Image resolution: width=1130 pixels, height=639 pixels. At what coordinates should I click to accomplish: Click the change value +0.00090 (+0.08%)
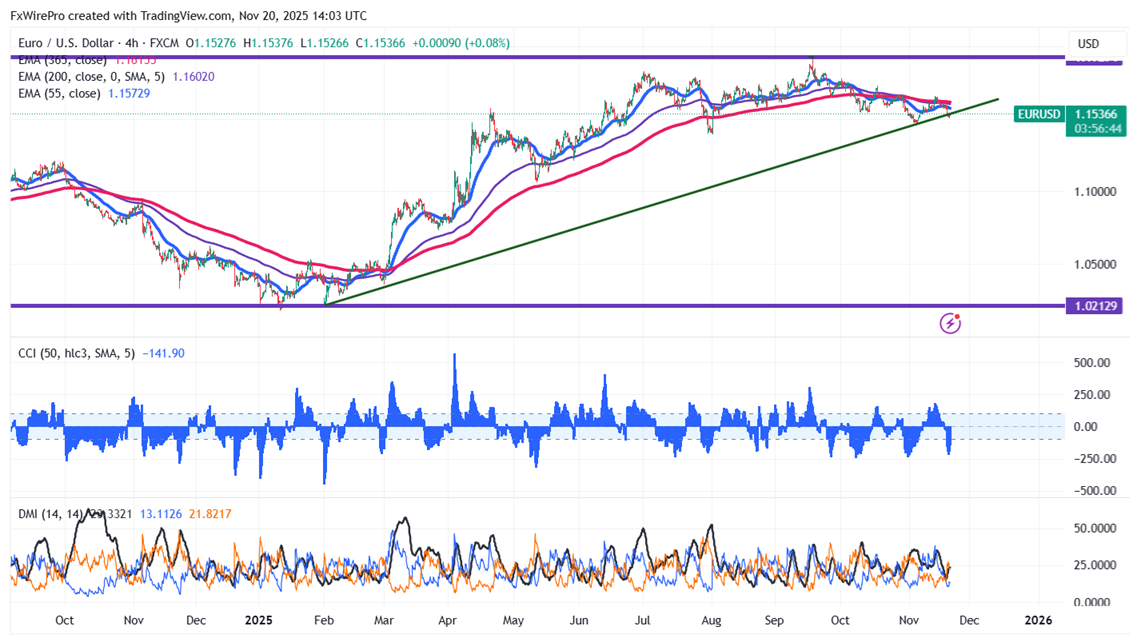[461, 43]
